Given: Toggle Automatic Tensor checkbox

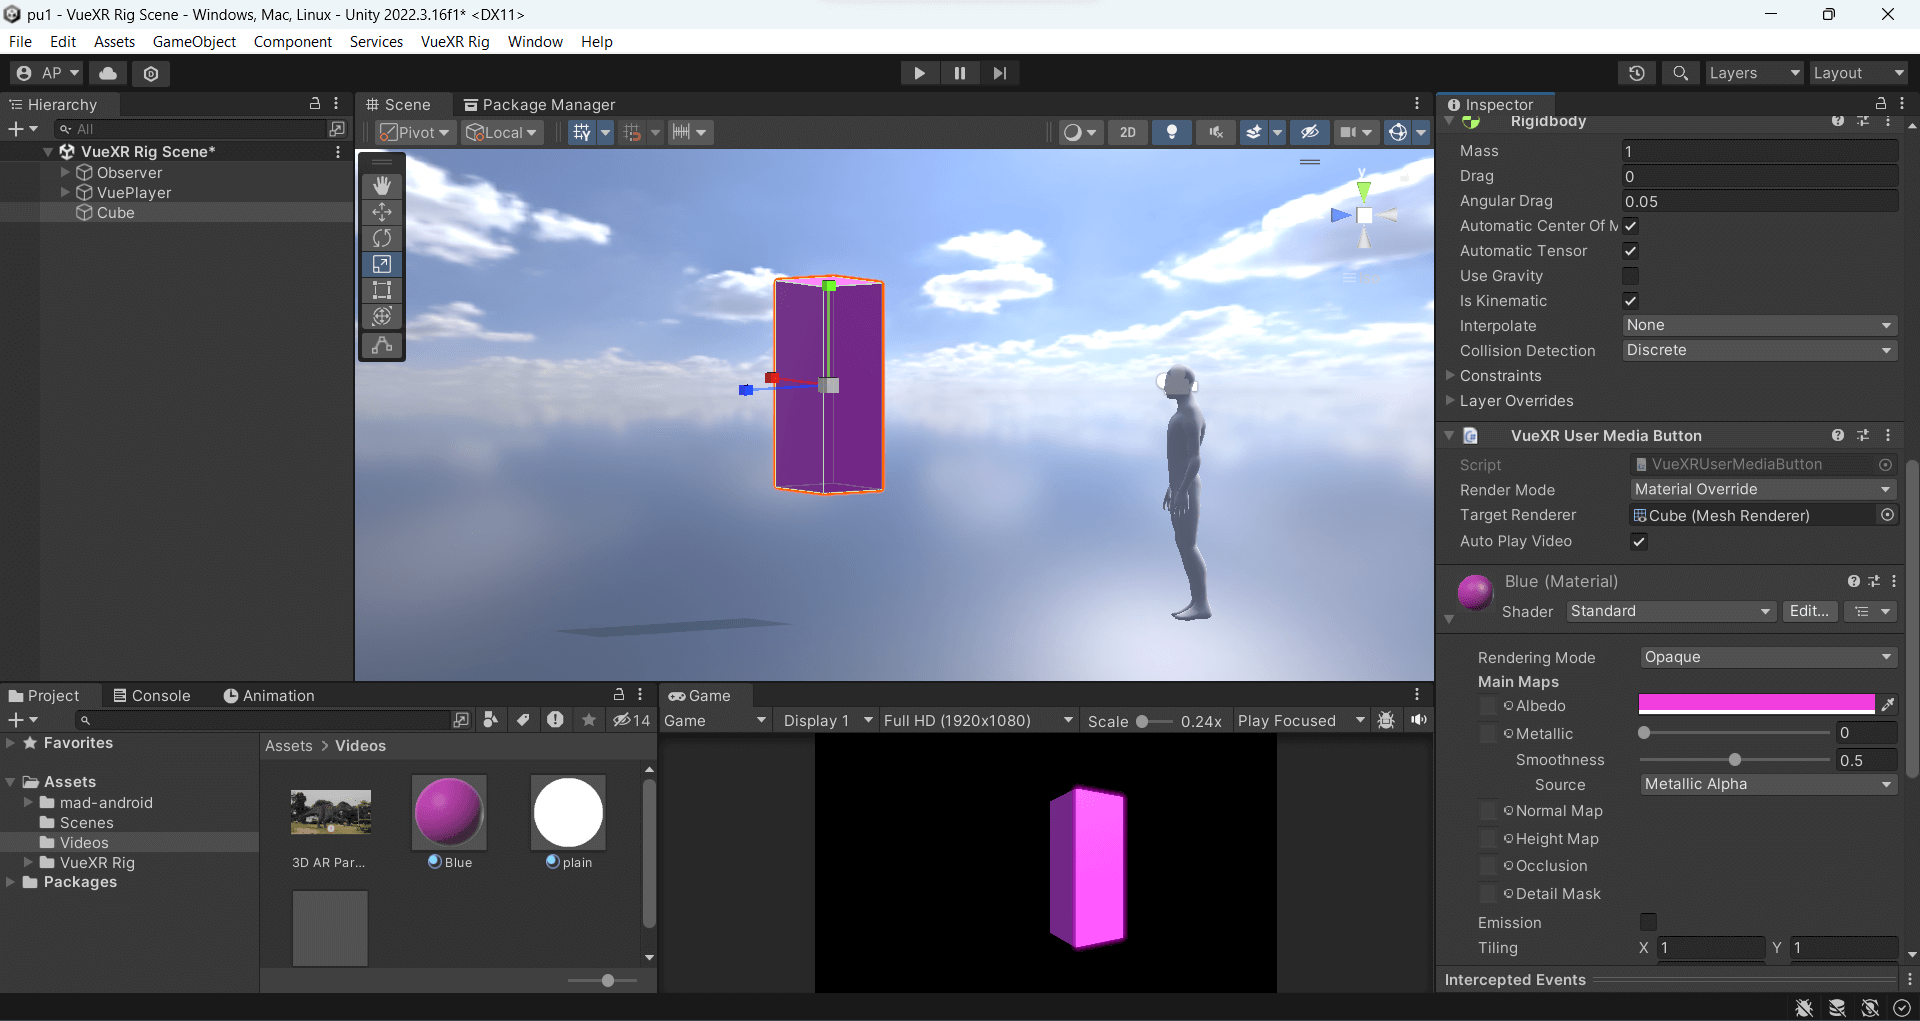Looking at the screenshot, I should point(1630,251).
